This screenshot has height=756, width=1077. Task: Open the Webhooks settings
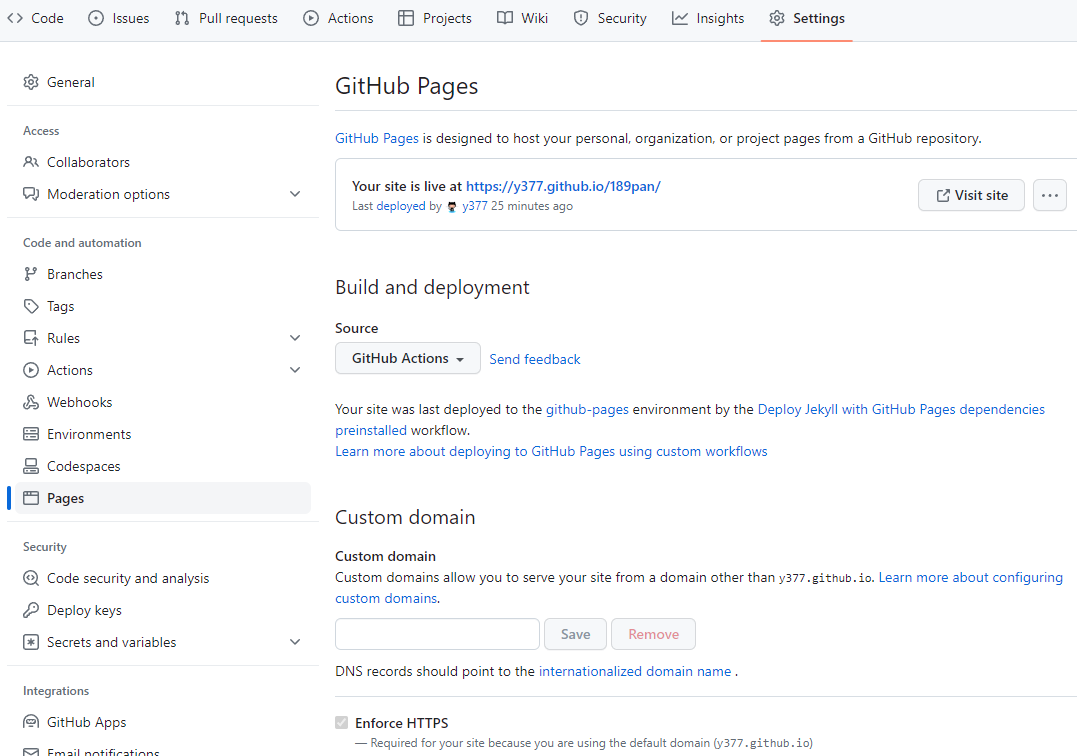78,401
